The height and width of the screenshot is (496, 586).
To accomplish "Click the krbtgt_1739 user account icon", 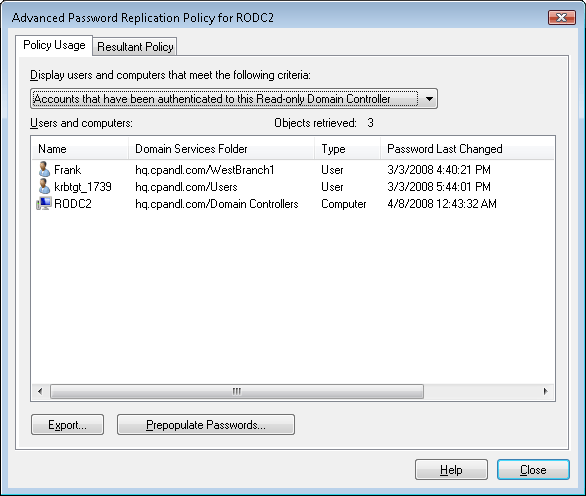I will tap(44, 186).
